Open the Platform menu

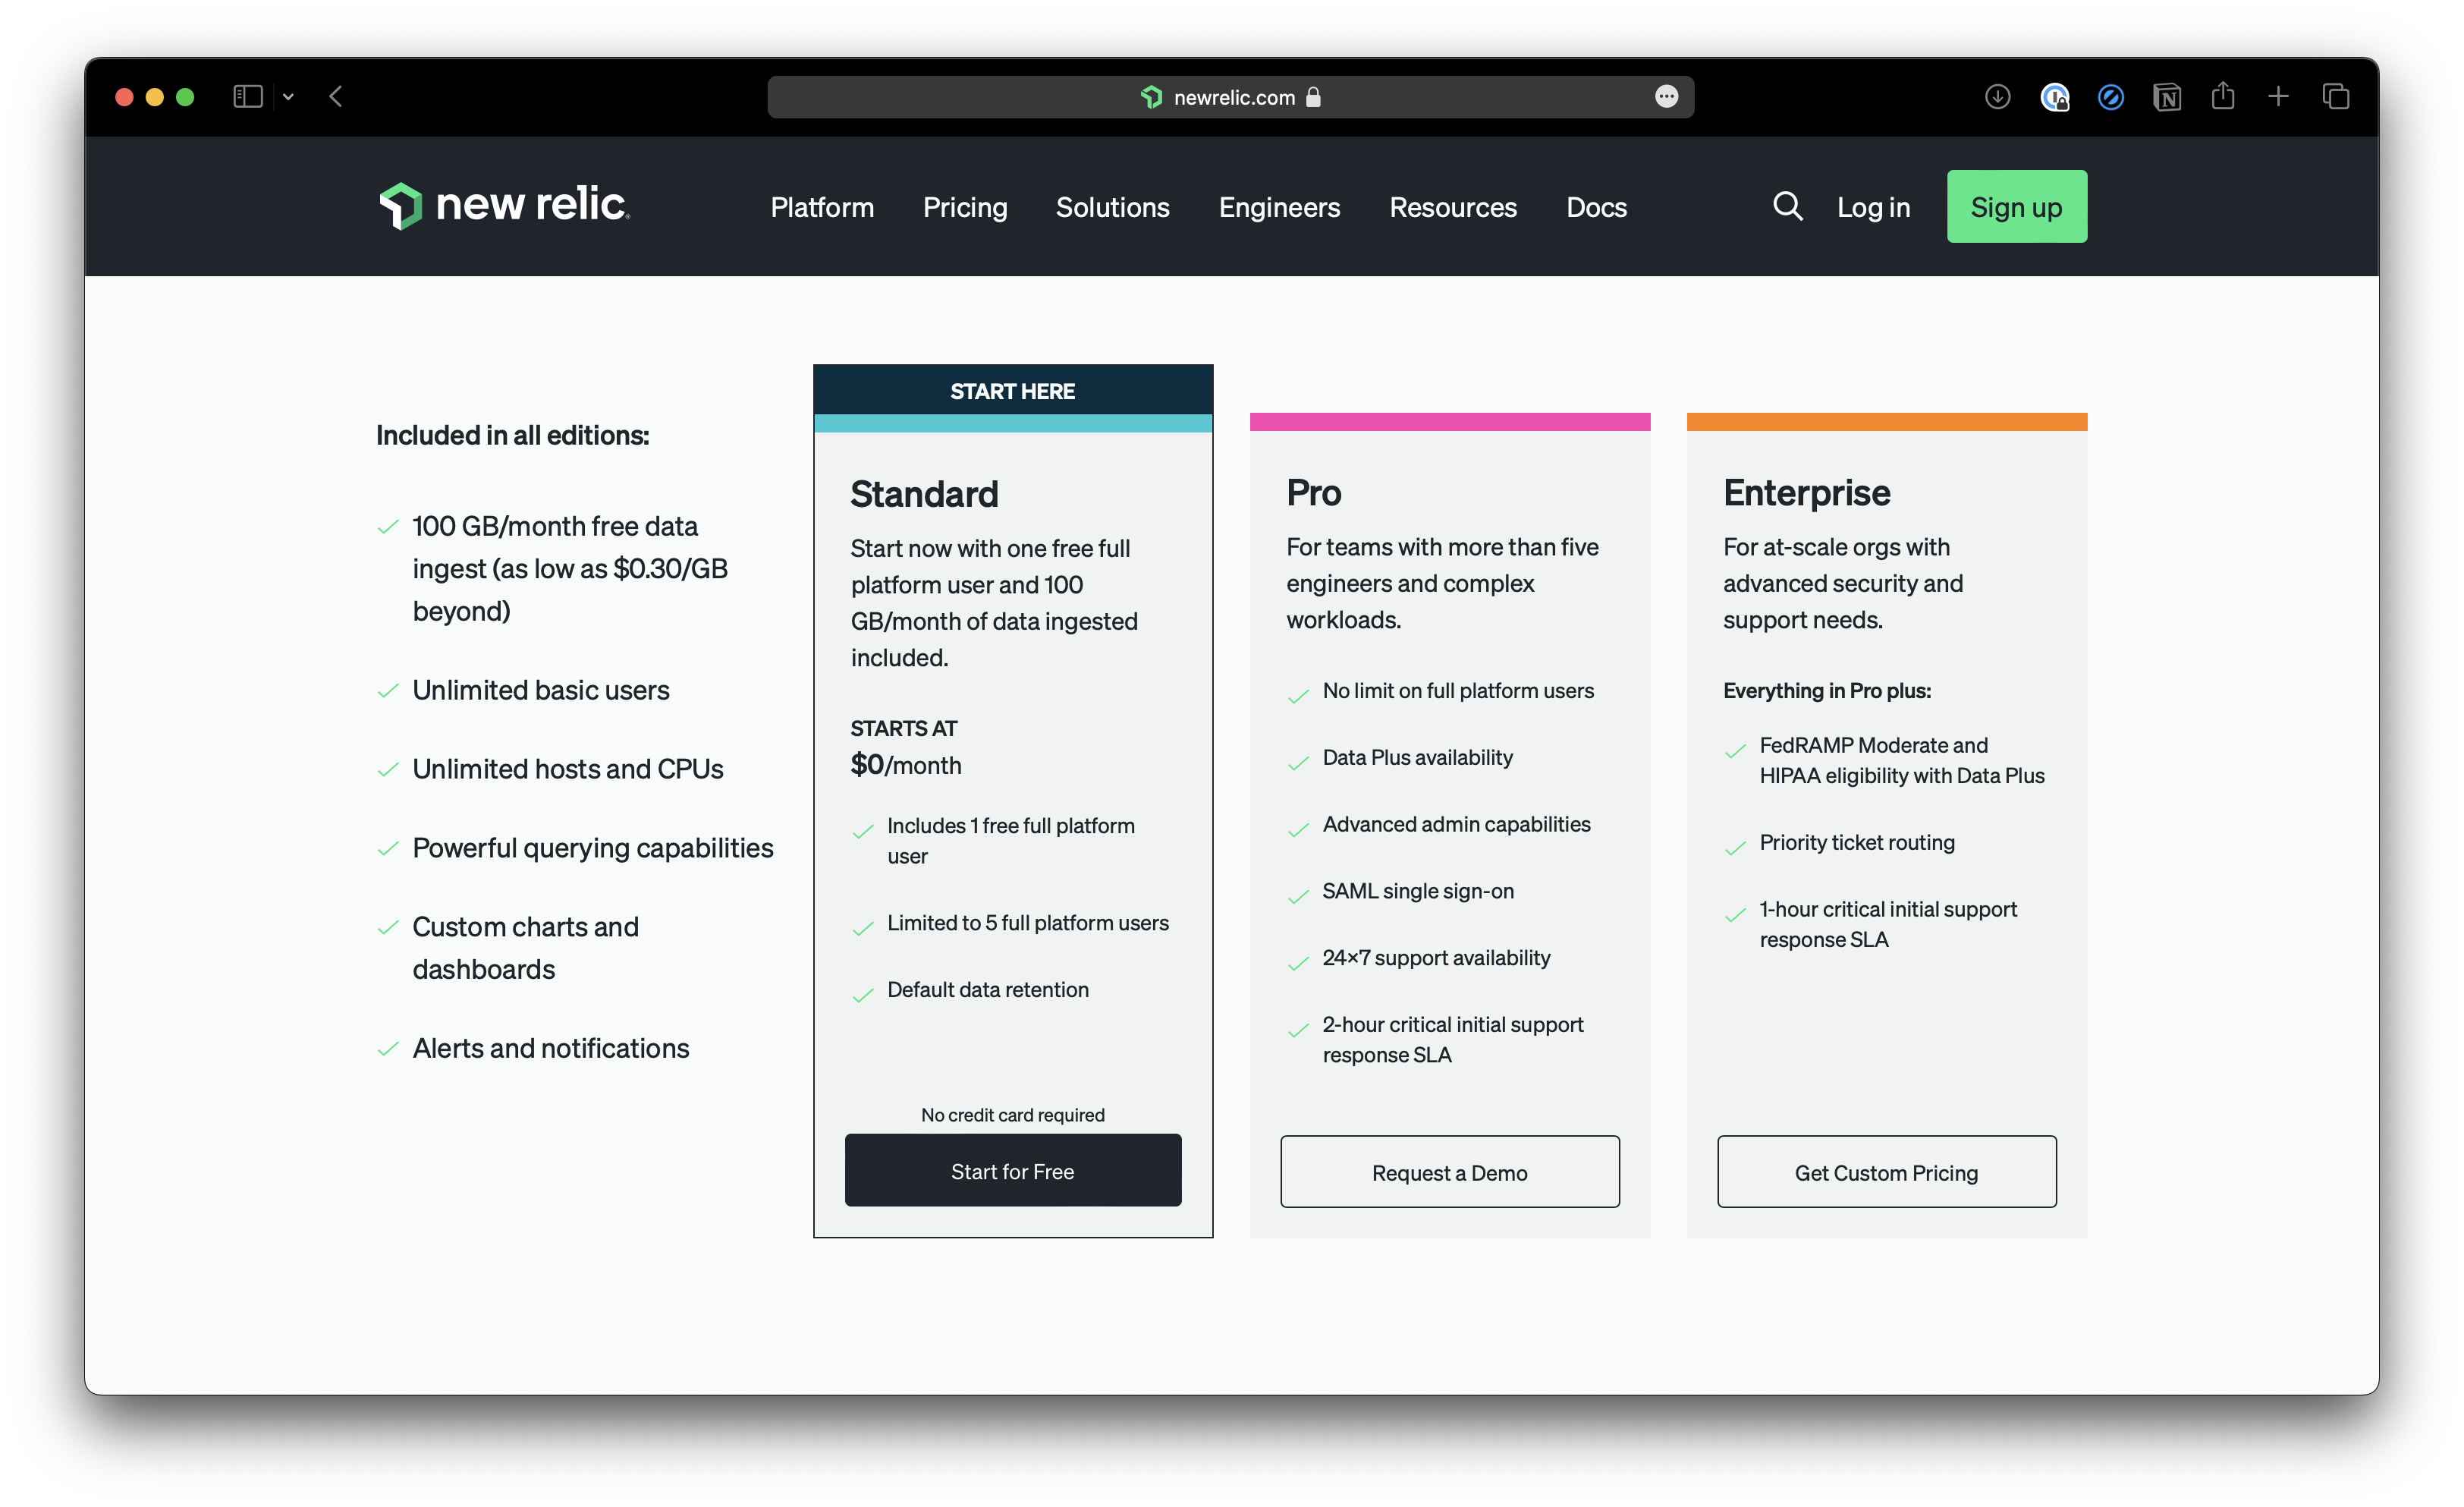(821, 207)
